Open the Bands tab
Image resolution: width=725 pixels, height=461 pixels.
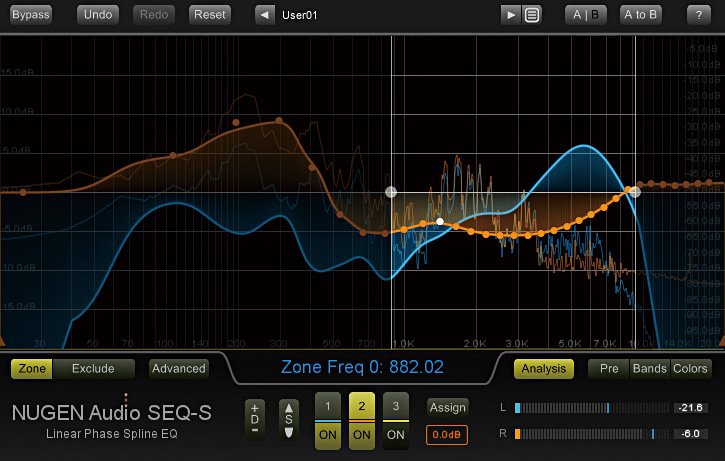coord(650,369)
